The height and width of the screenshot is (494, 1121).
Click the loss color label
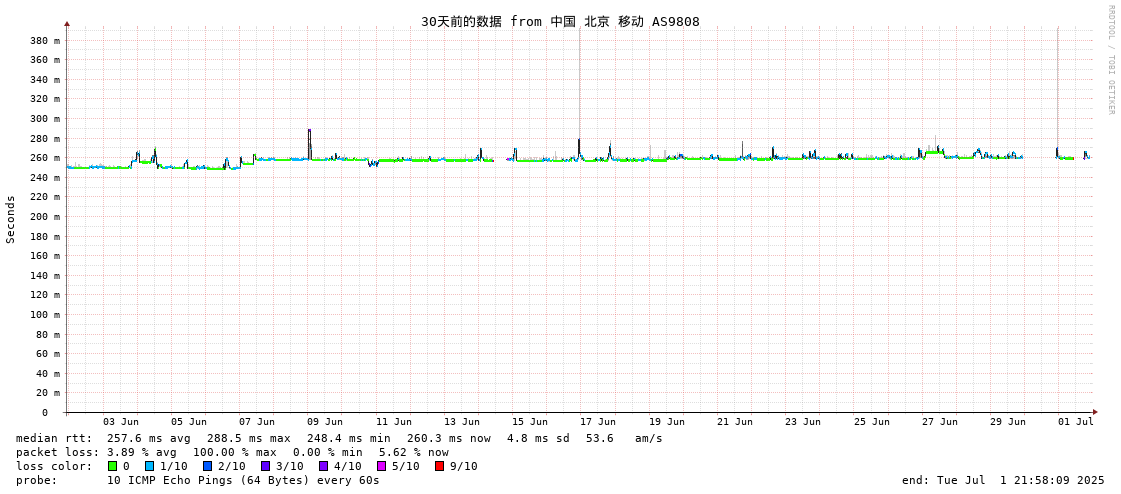point(54,466)
